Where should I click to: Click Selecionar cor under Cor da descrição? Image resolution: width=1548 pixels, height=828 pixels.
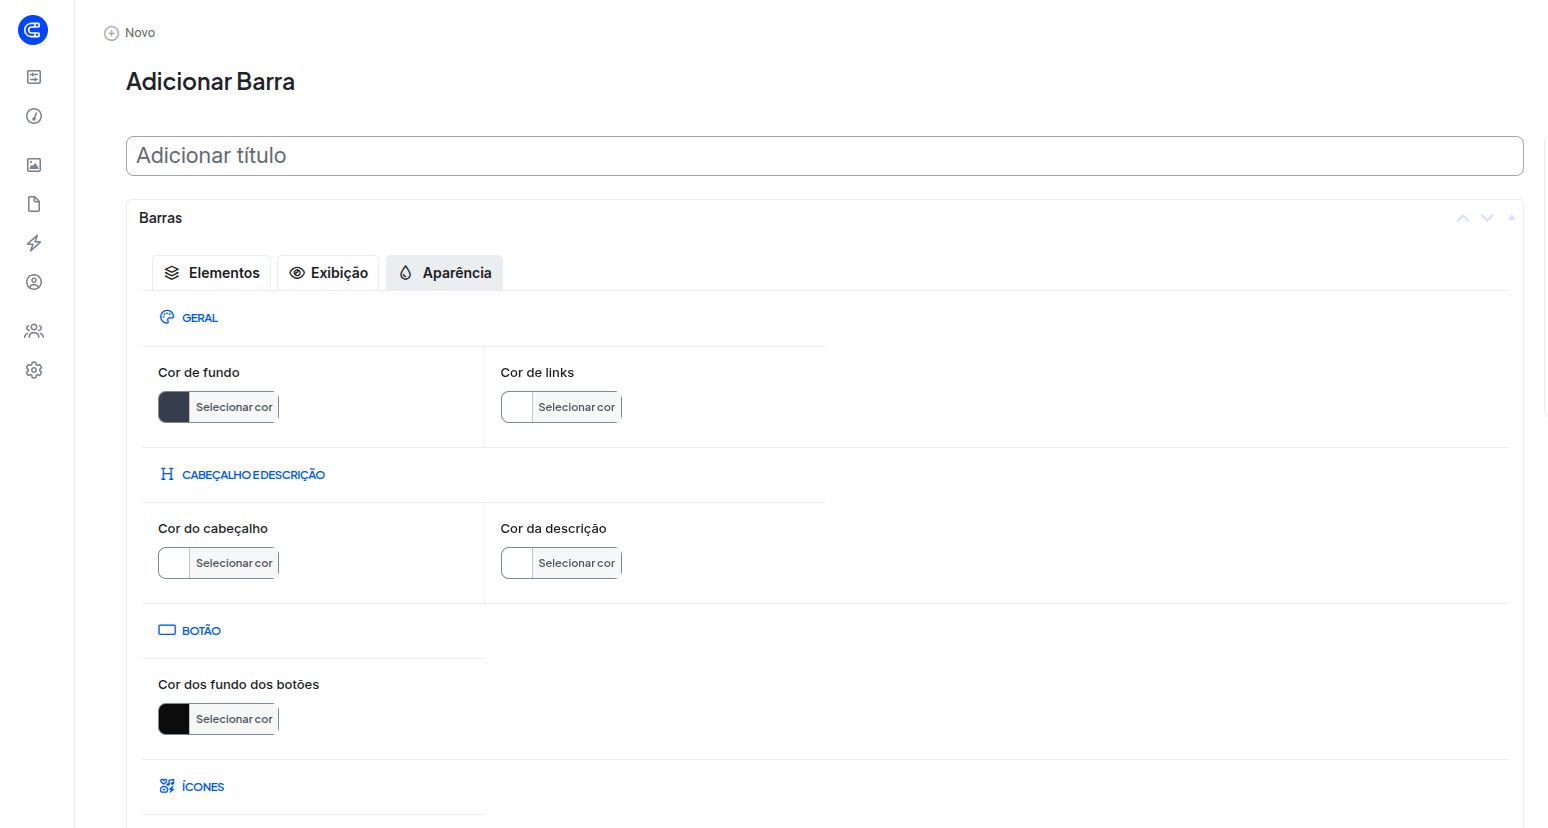pos(577,563)
